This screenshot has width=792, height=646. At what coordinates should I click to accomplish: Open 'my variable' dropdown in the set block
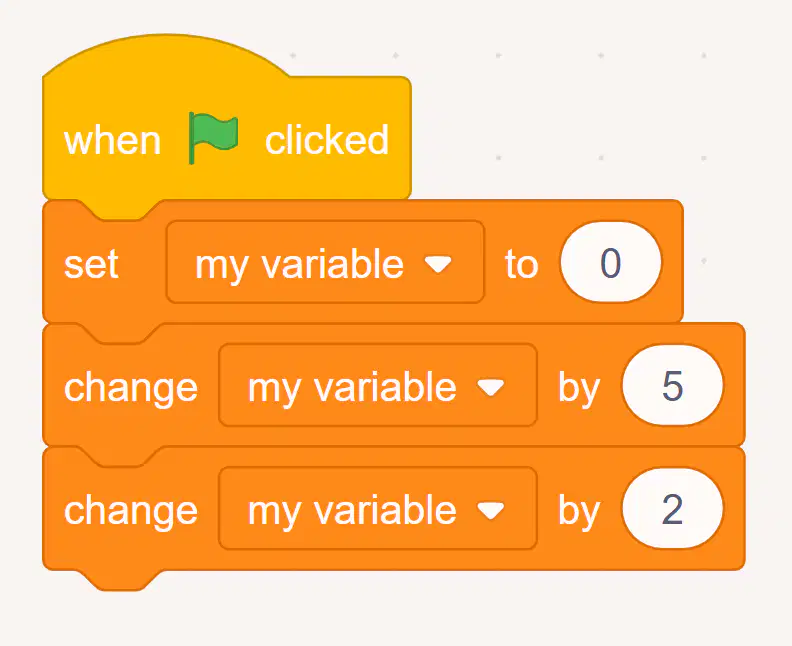[x=325, y=262]
